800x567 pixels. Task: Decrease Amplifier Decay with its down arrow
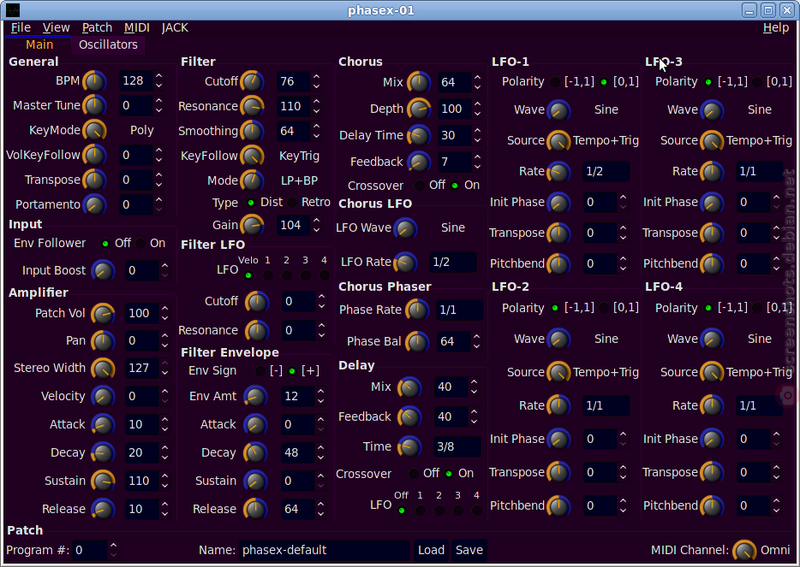point(164,457)
